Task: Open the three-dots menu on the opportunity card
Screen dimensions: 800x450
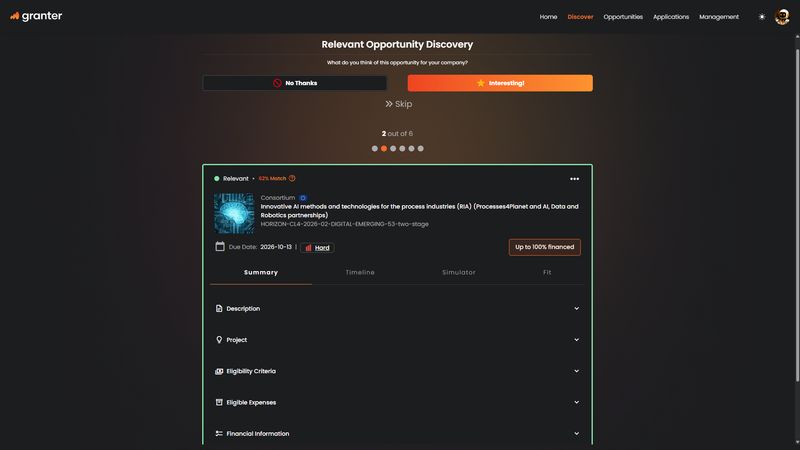Action: [574, 179]
